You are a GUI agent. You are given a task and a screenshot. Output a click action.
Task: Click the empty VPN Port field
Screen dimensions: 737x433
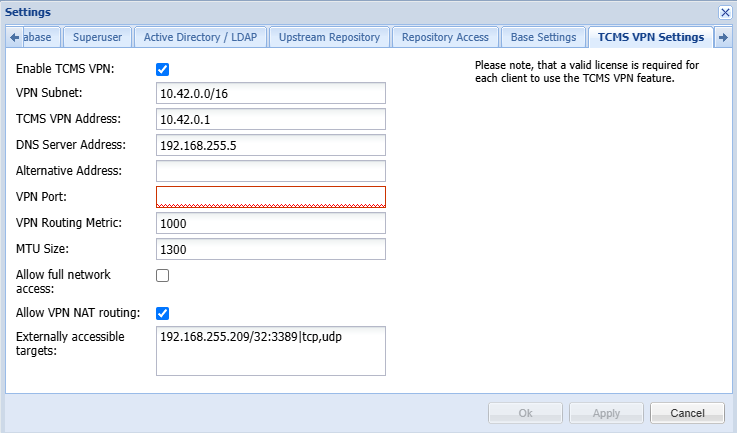[271, 197]
